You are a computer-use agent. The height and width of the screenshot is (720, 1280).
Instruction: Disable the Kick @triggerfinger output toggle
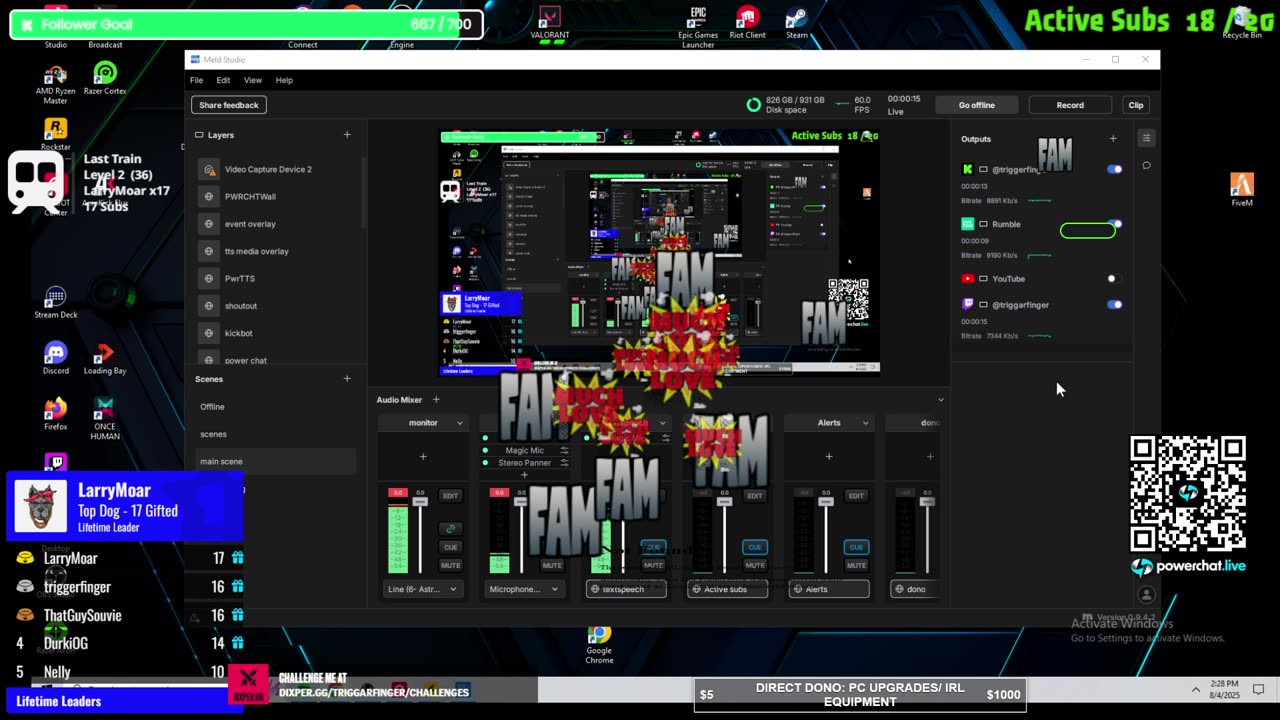point(1114,170)
